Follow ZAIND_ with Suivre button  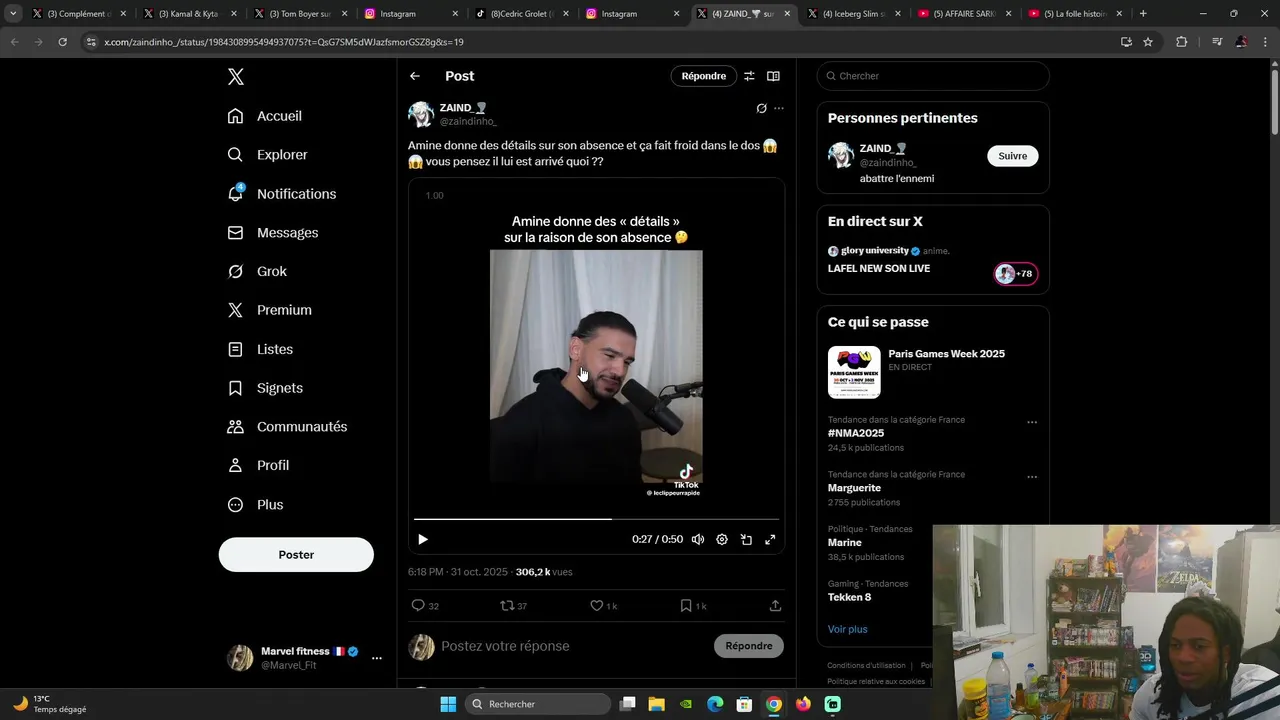click(x=1013, y=156)
